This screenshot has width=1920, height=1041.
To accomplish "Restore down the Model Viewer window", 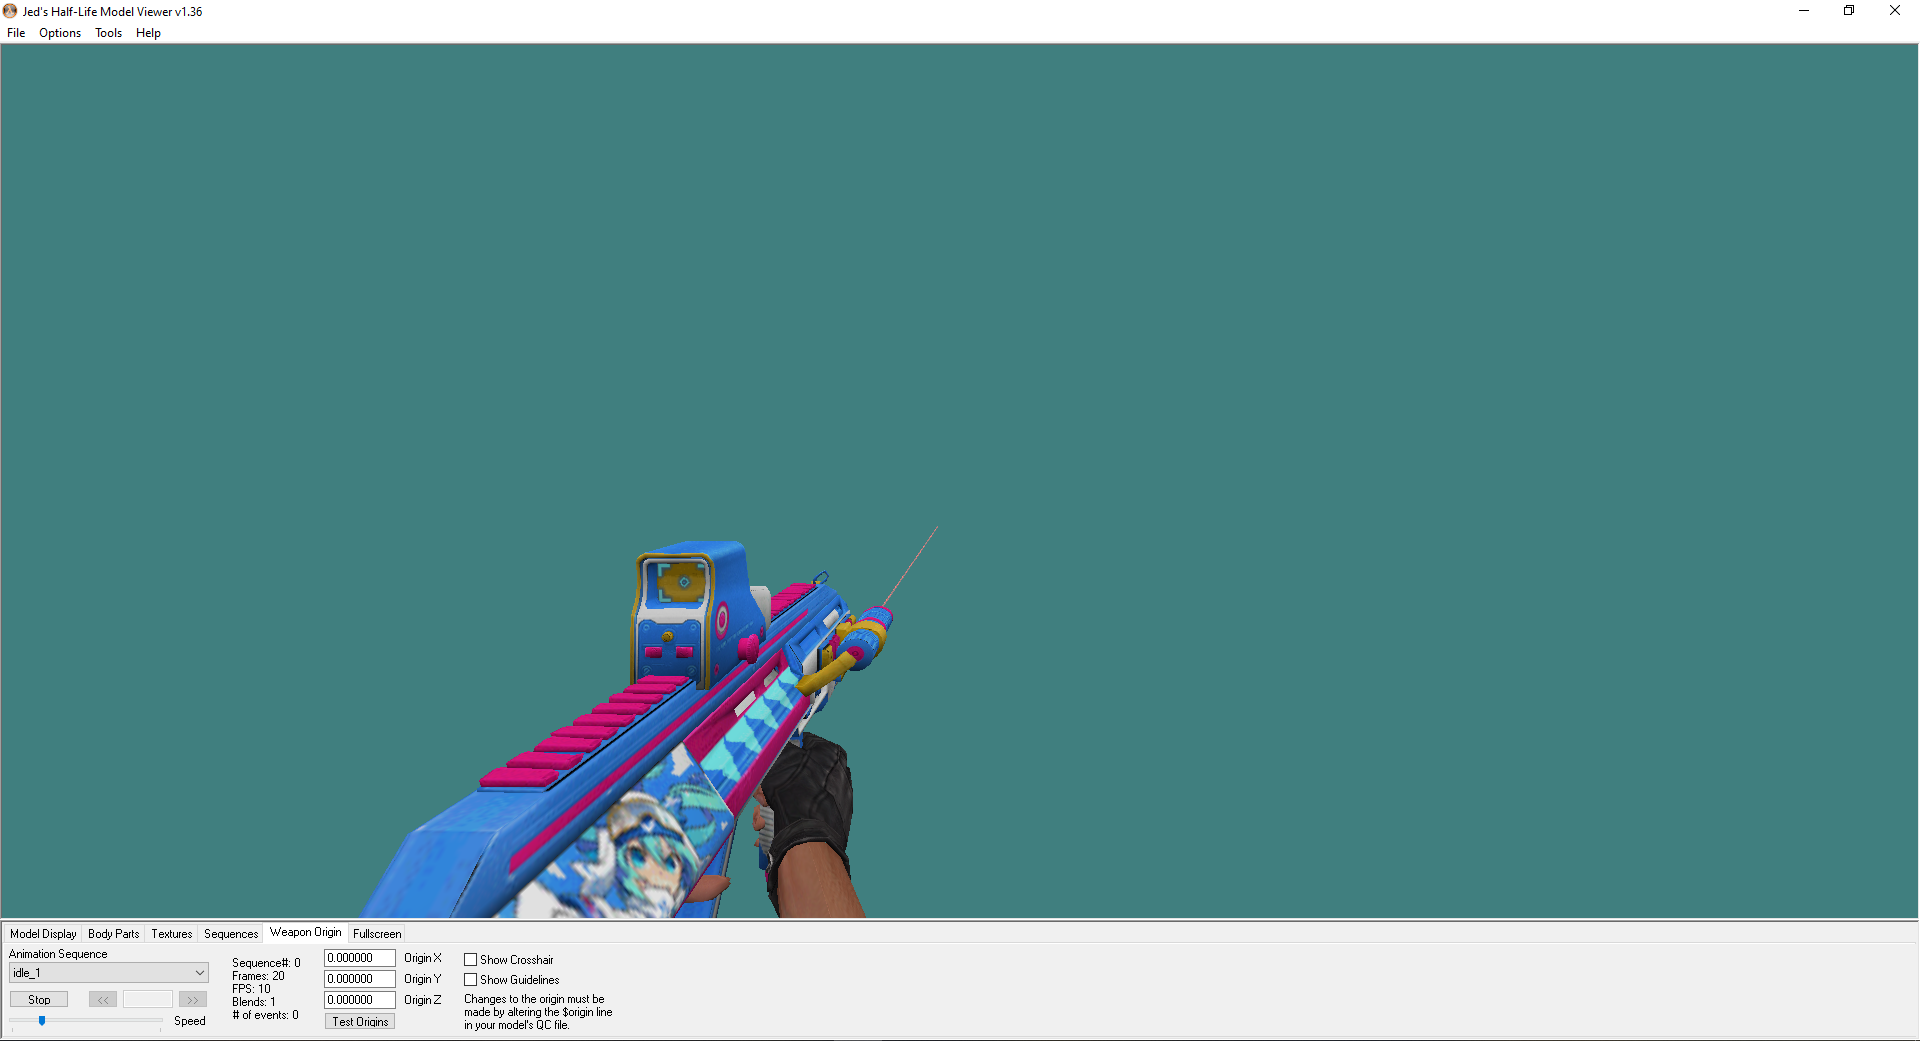I will (1849, 11).
